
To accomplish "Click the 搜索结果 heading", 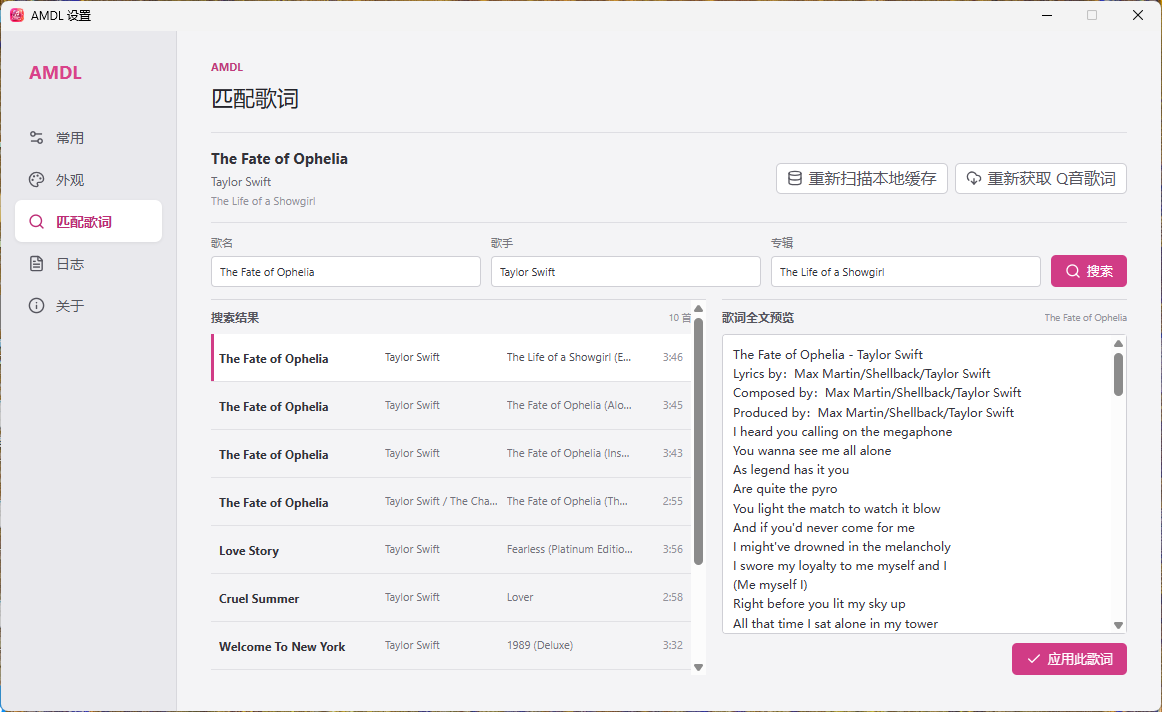I will click(235, 318).
